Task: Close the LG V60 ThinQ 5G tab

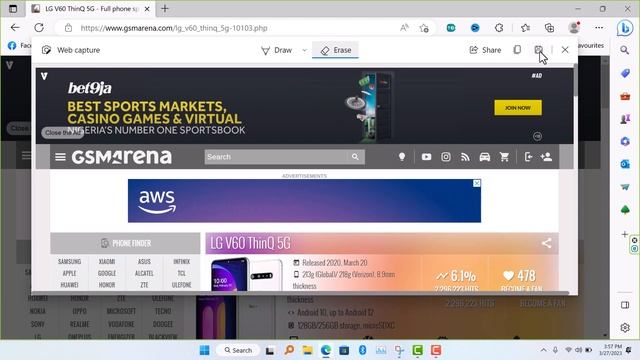Action: tap(147, 9)
